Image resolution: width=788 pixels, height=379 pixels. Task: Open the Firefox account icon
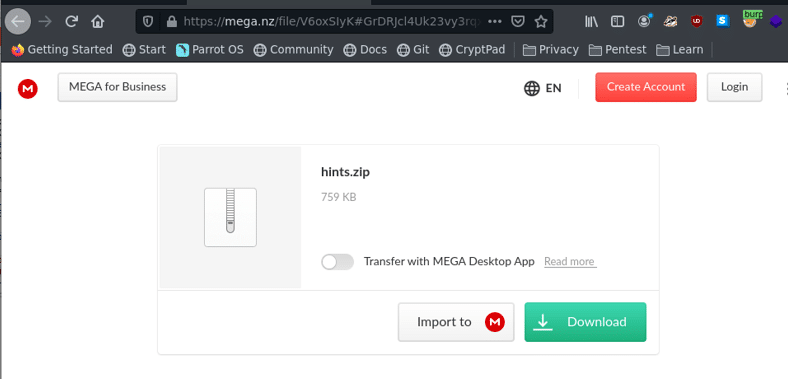644,21
